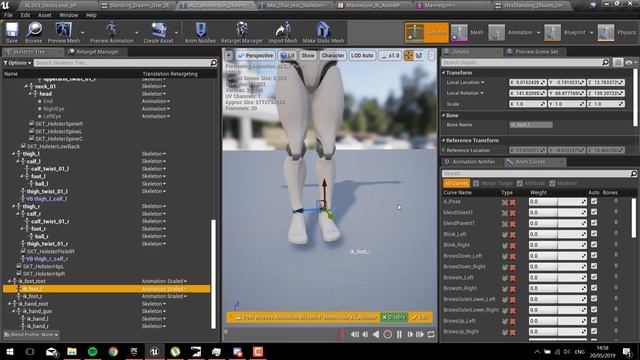
Task: Open the Edit menu
Action: pos(25,15)
